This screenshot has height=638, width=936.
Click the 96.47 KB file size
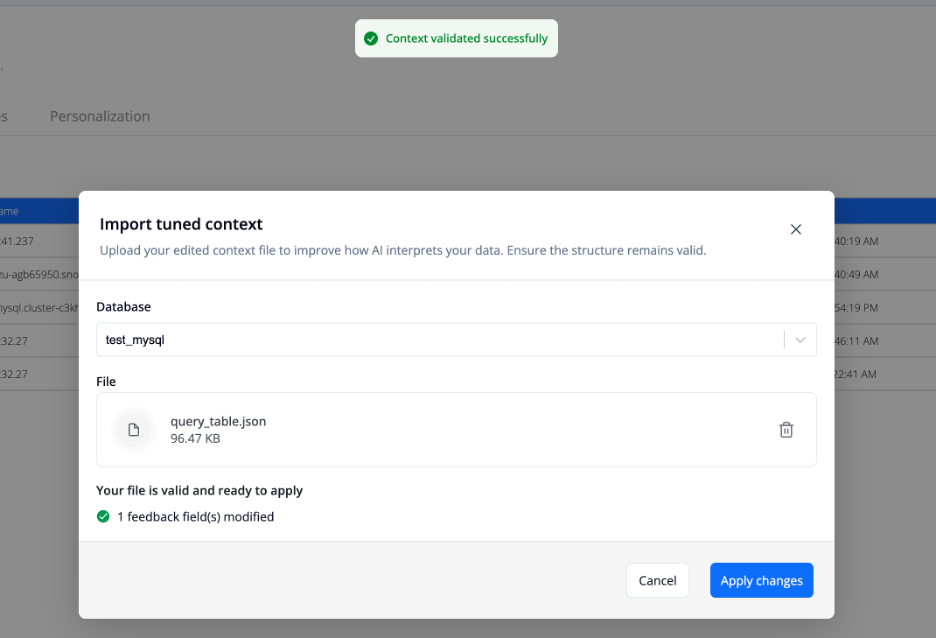point(195,439)
